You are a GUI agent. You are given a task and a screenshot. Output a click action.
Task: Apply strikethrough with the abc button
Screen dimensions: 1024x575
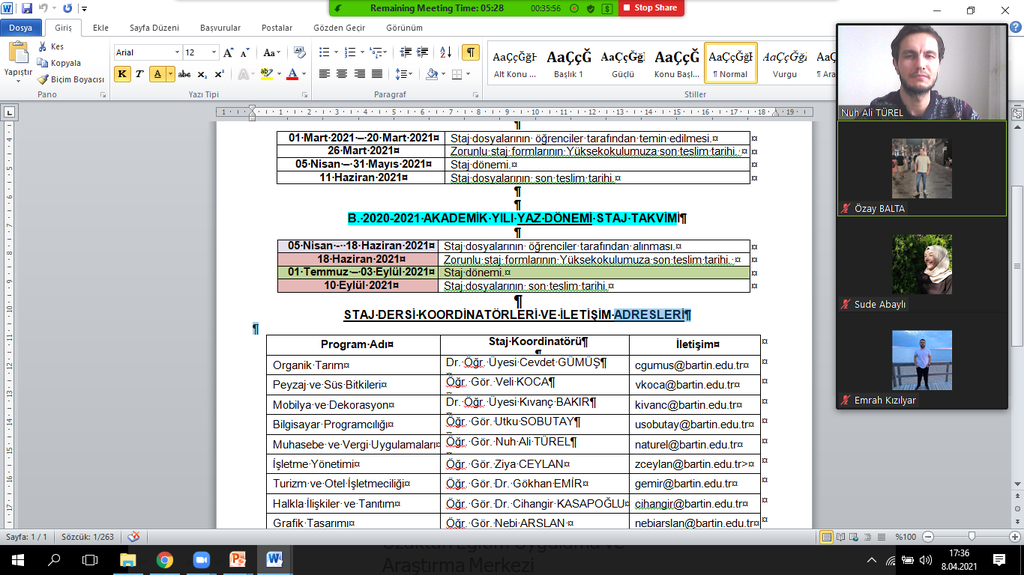tap(183, 74)
